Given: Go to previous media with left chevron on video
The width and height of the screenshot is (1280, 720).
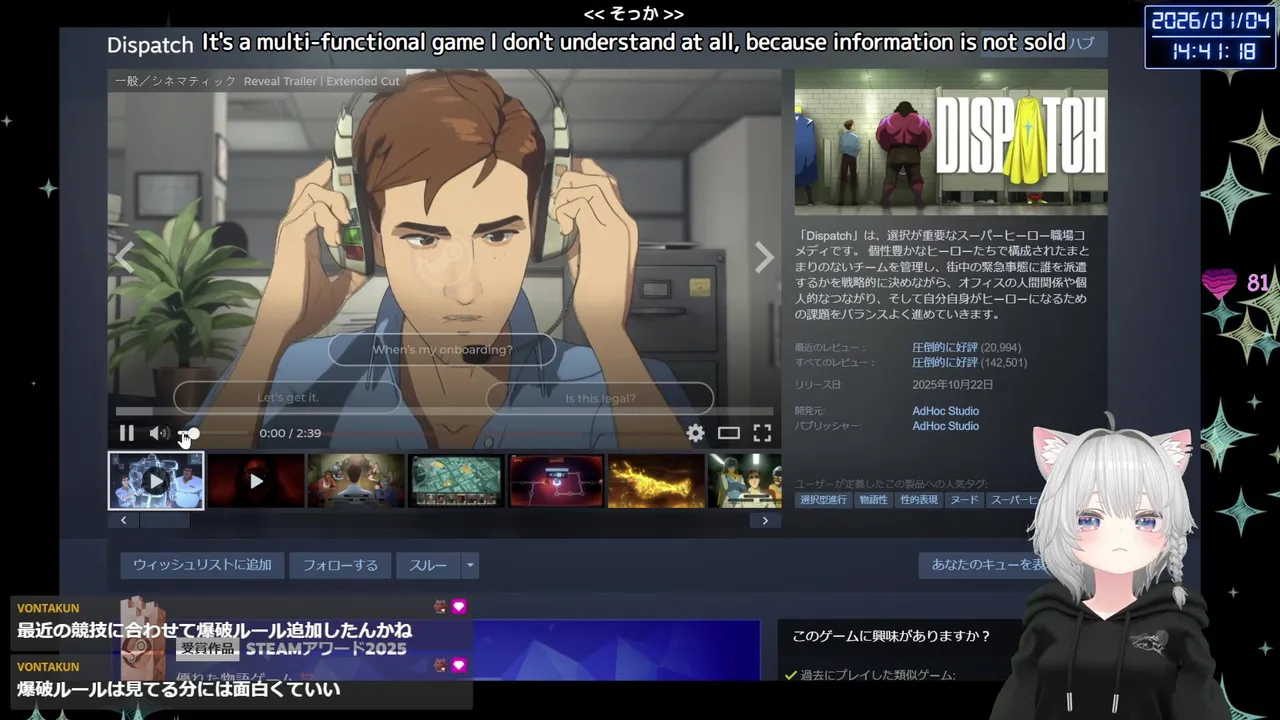Looking at the screenshot, I should (x=124, y=257).
